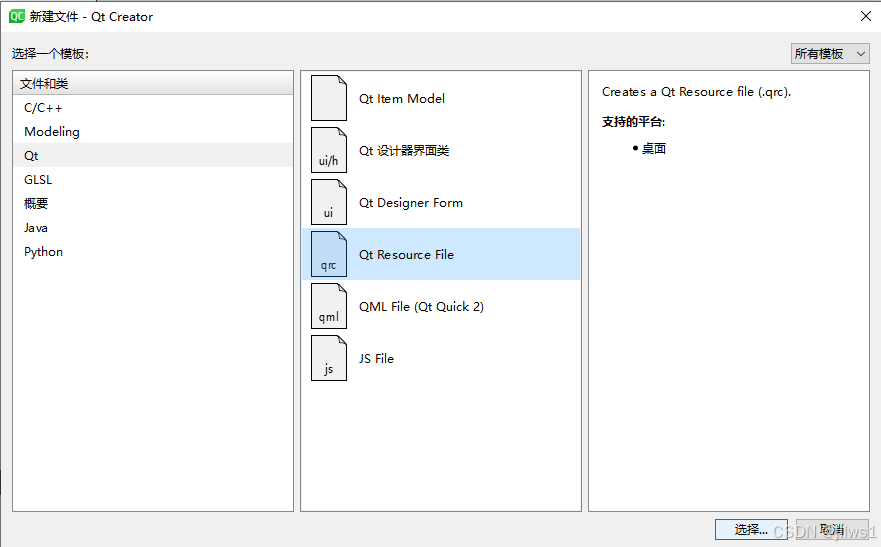Select the GLSL category
The height and width of the screenshot is (547, 881).
pos(153,180)
